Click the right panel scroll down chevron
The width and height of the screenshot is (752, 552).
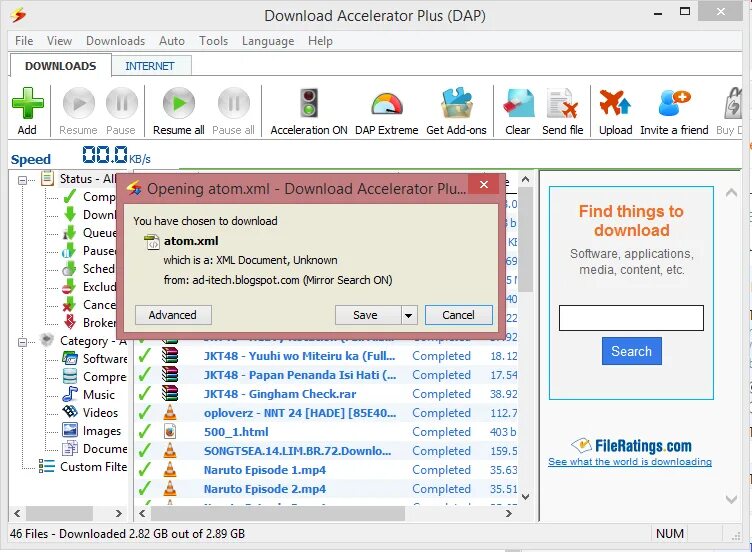click(731, 499)
